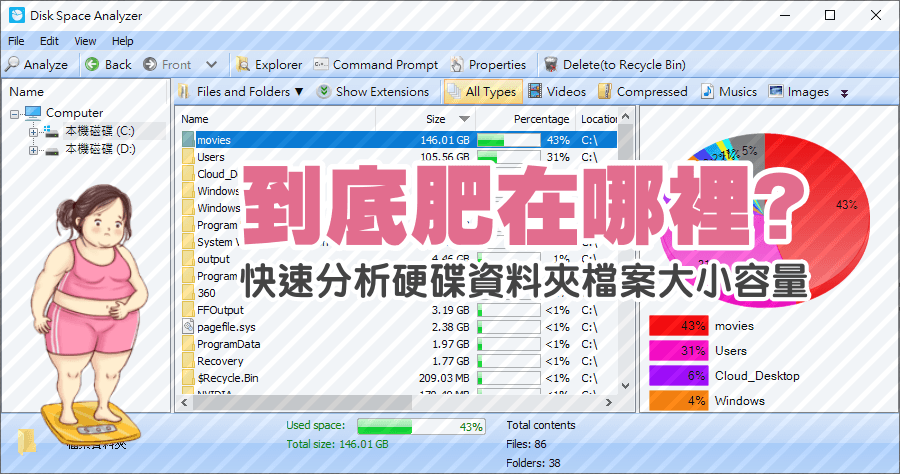The height and width of the screenshot is (474, 900).
Task: Go Back using green arrow icon
Action: click(92, 64)
